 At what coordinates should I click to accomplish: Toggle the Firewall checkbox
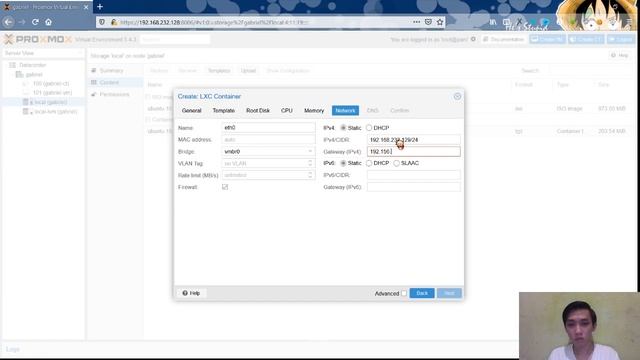(225, 187)
